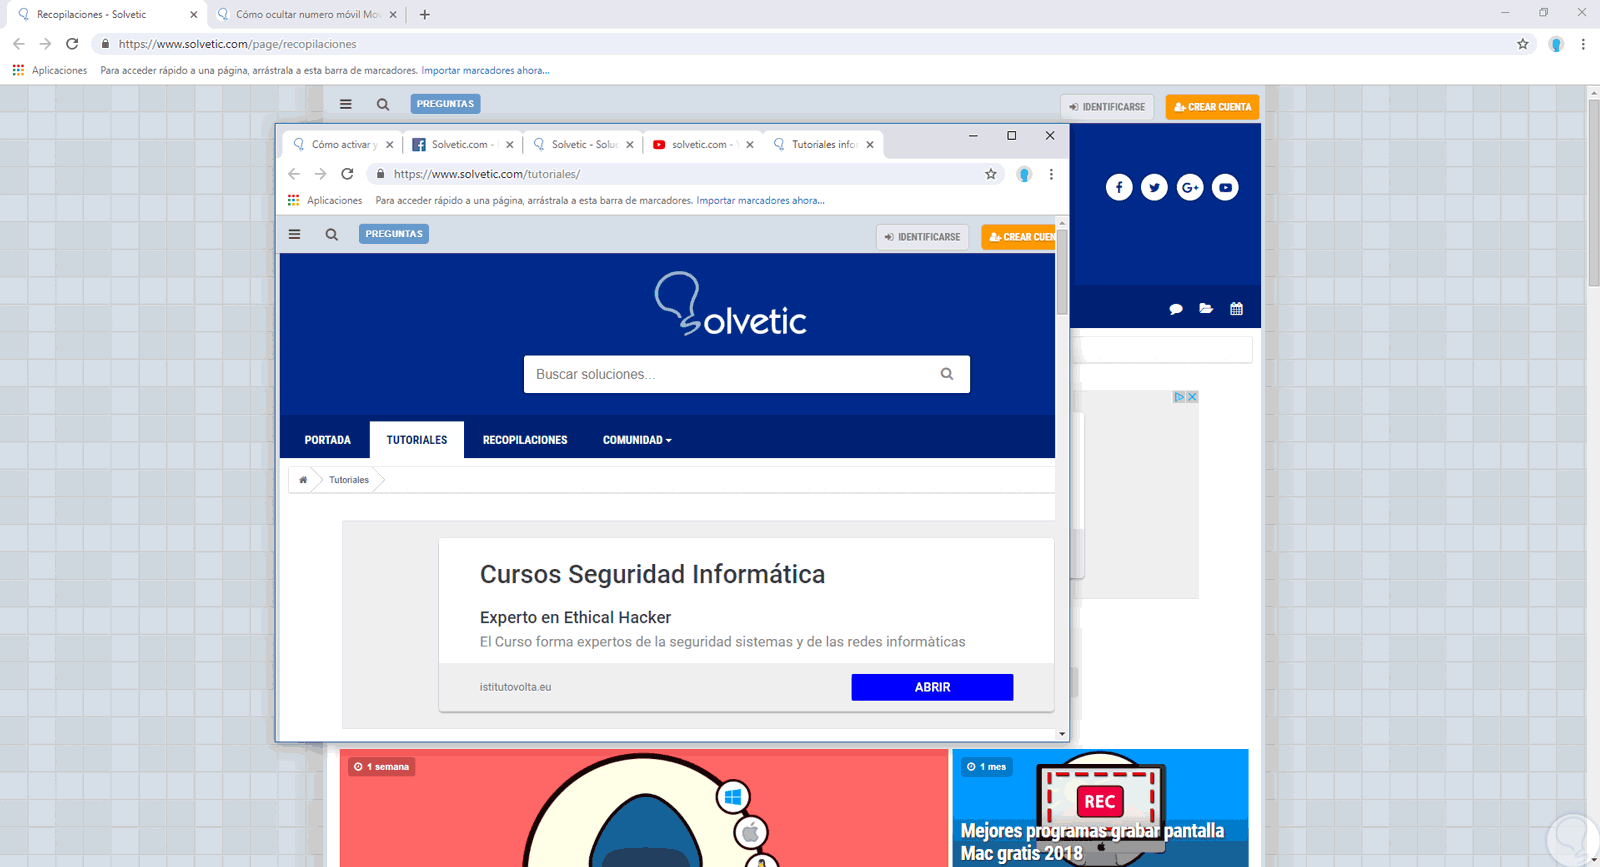Open Solvetic's YouTube icon in the back window
Viewport: 1600px width, 867px height.
pyautogui.click(x=1225, y=187)
